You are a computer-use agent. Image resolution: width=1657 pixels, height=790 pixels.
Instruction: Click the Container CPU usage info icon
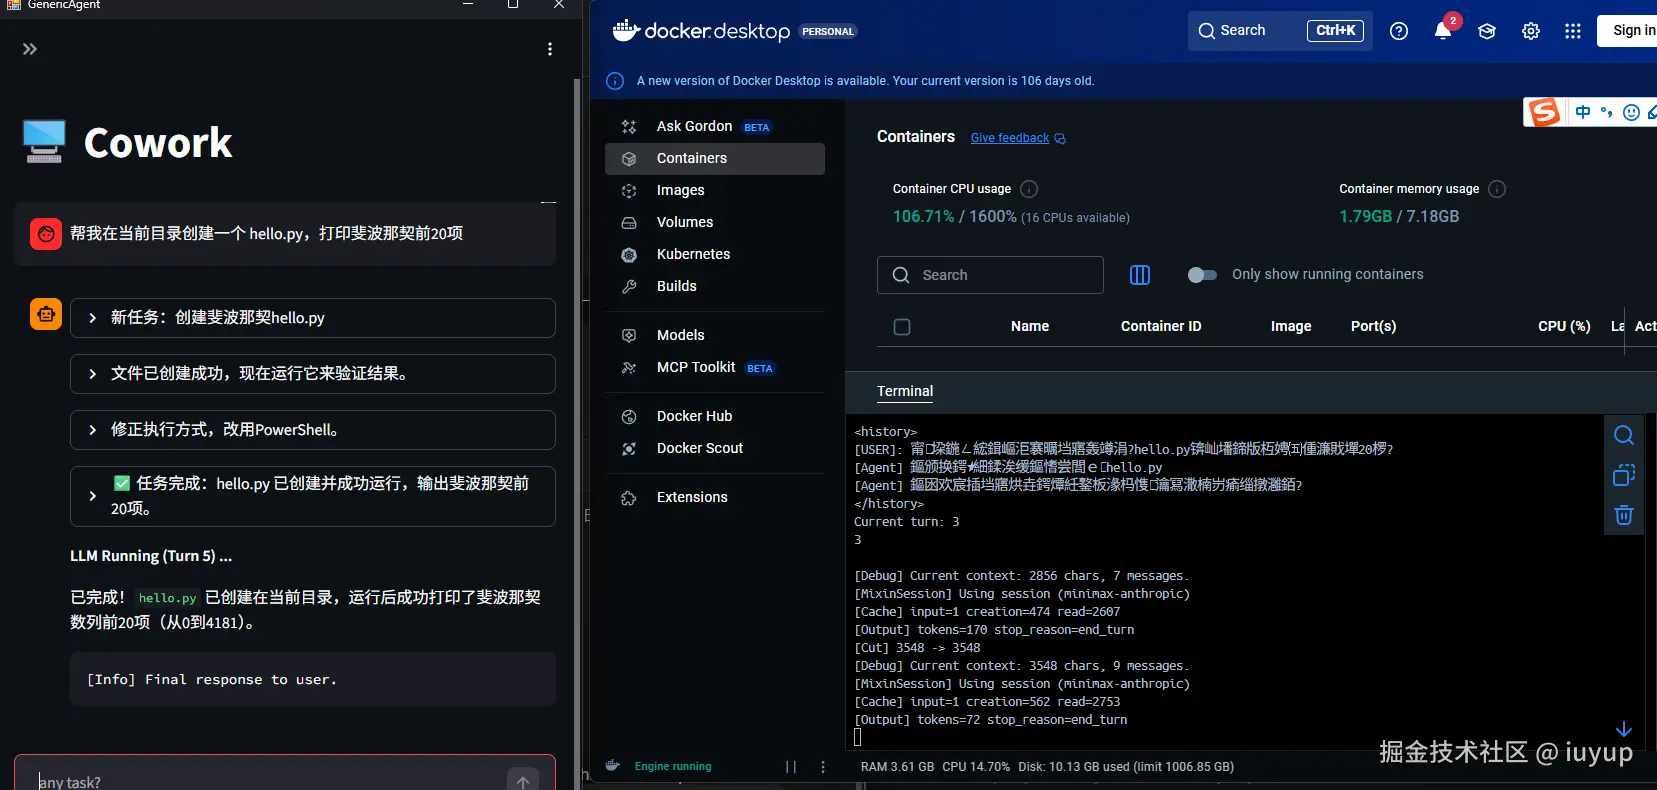pos(1029,189)
